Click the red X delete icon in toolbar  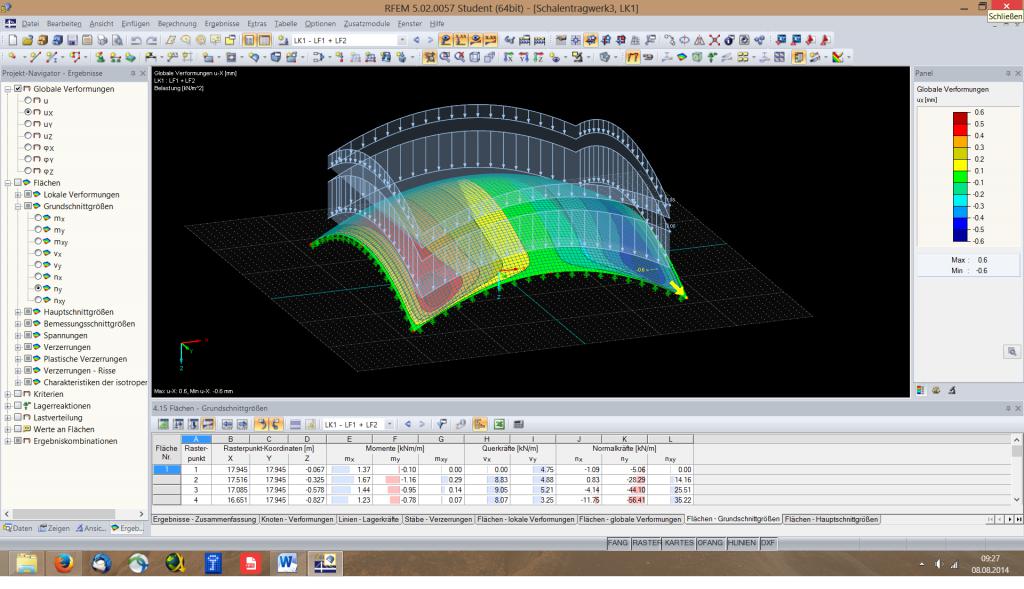(x=714, y=40)
